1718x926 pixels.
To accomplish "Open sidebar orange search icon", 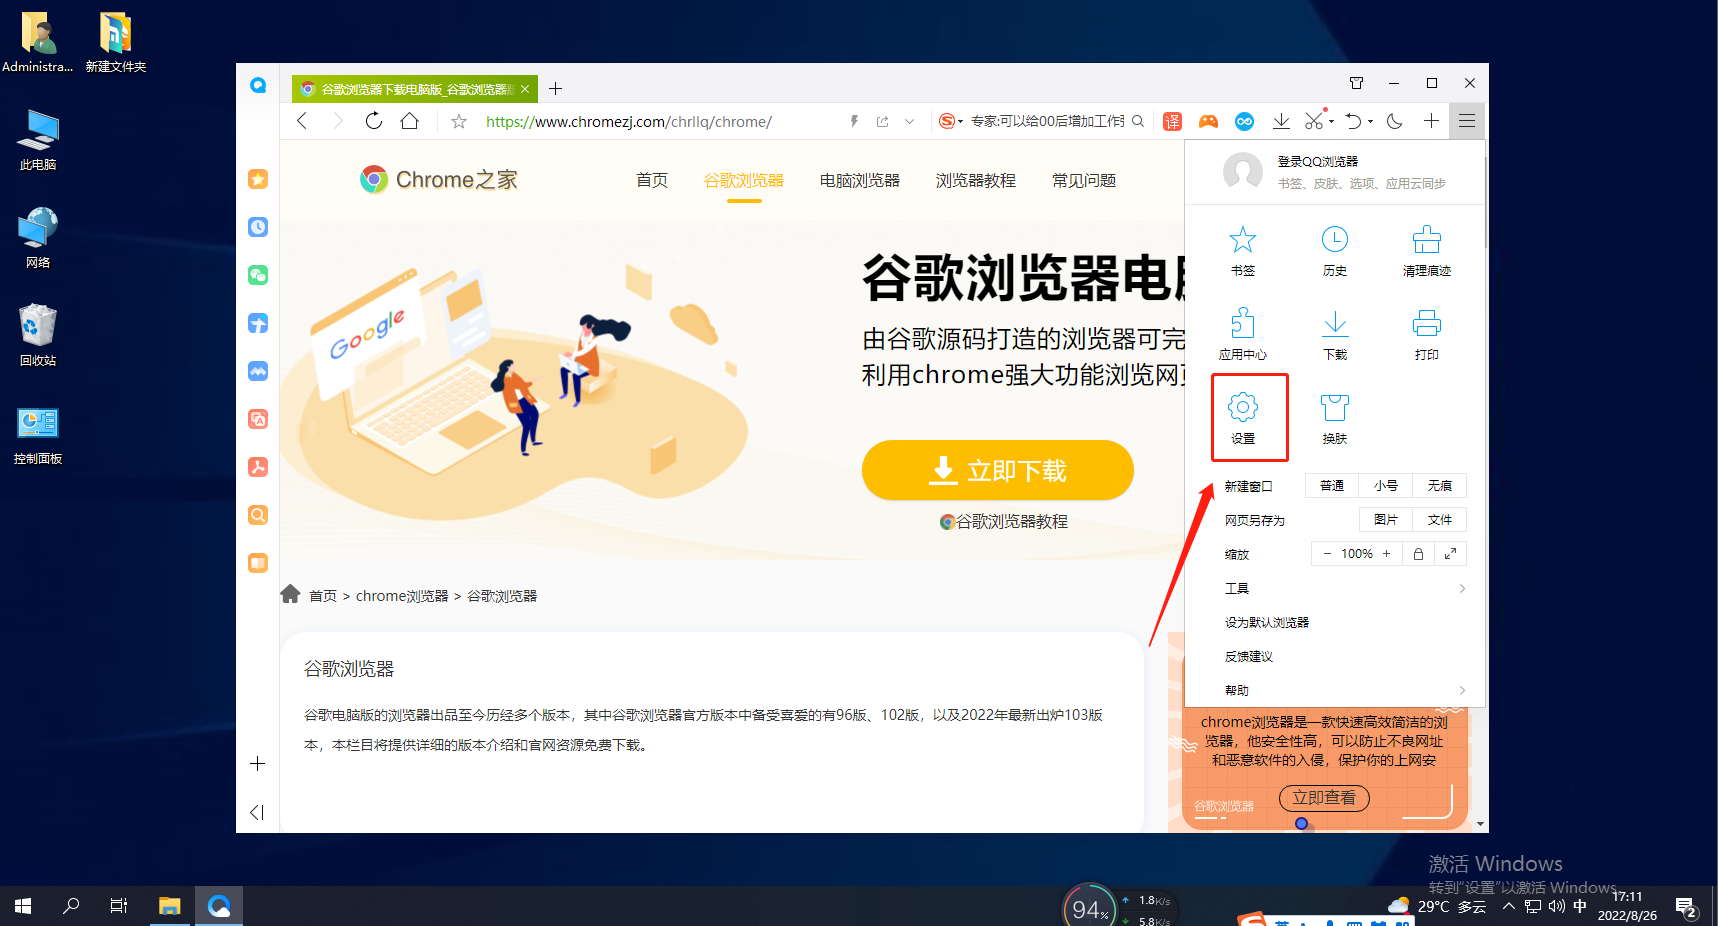I will click(258, 515).
